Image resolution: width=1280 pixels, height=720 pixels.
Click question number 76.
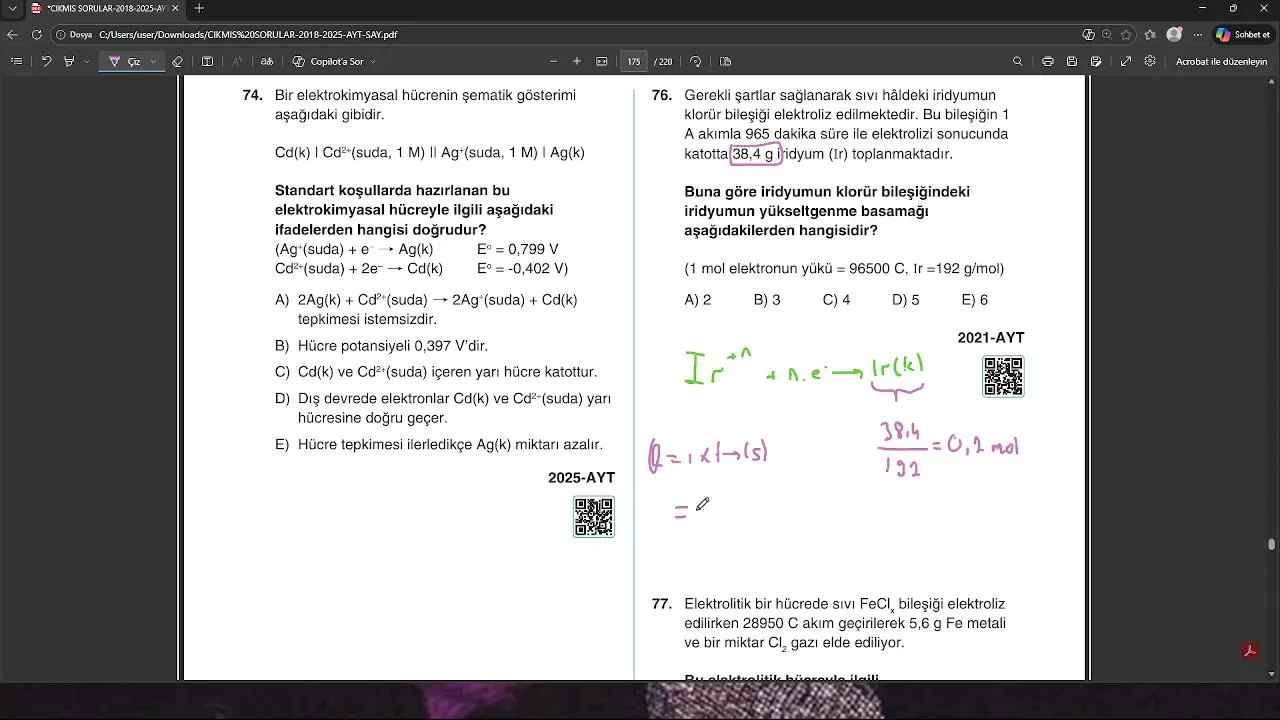pos(661,96)
